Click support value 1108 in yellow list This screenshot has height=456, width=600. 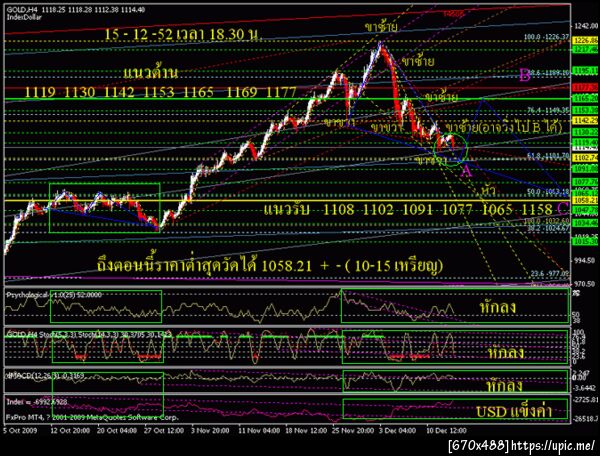(x=339, y=209)
